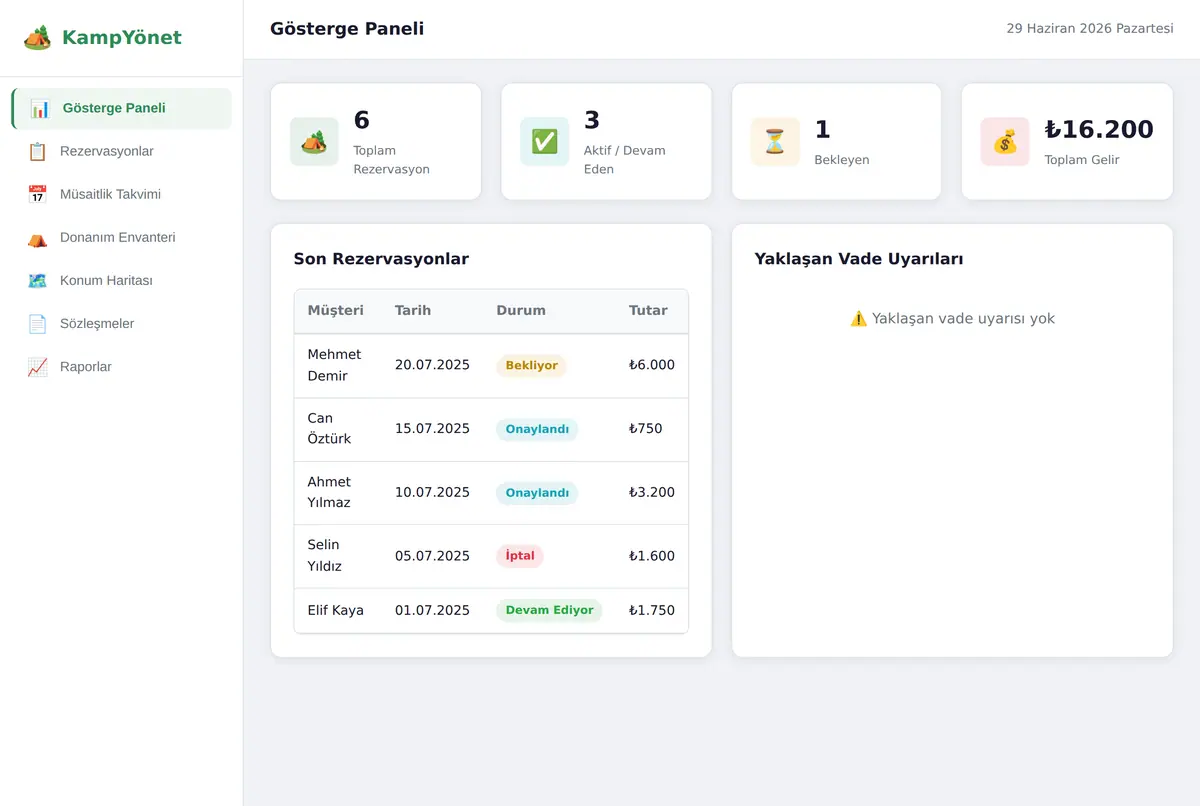This screenshot has height=806, width=1200.
Task: Click the Sözleşmeler document icon
Action: point(37,324)
